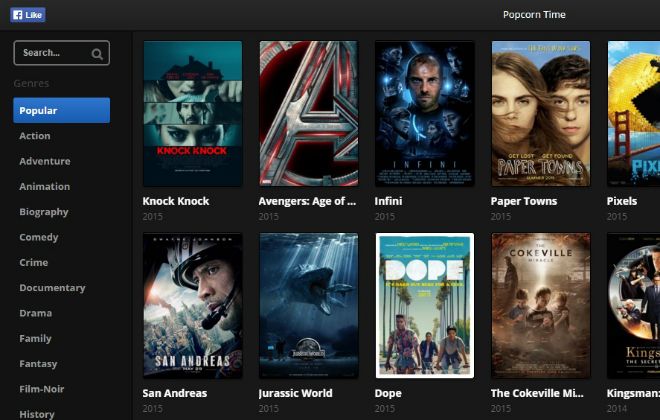Select the Animation genre
This screenshot has width=660, height=420.
(45, 186)
